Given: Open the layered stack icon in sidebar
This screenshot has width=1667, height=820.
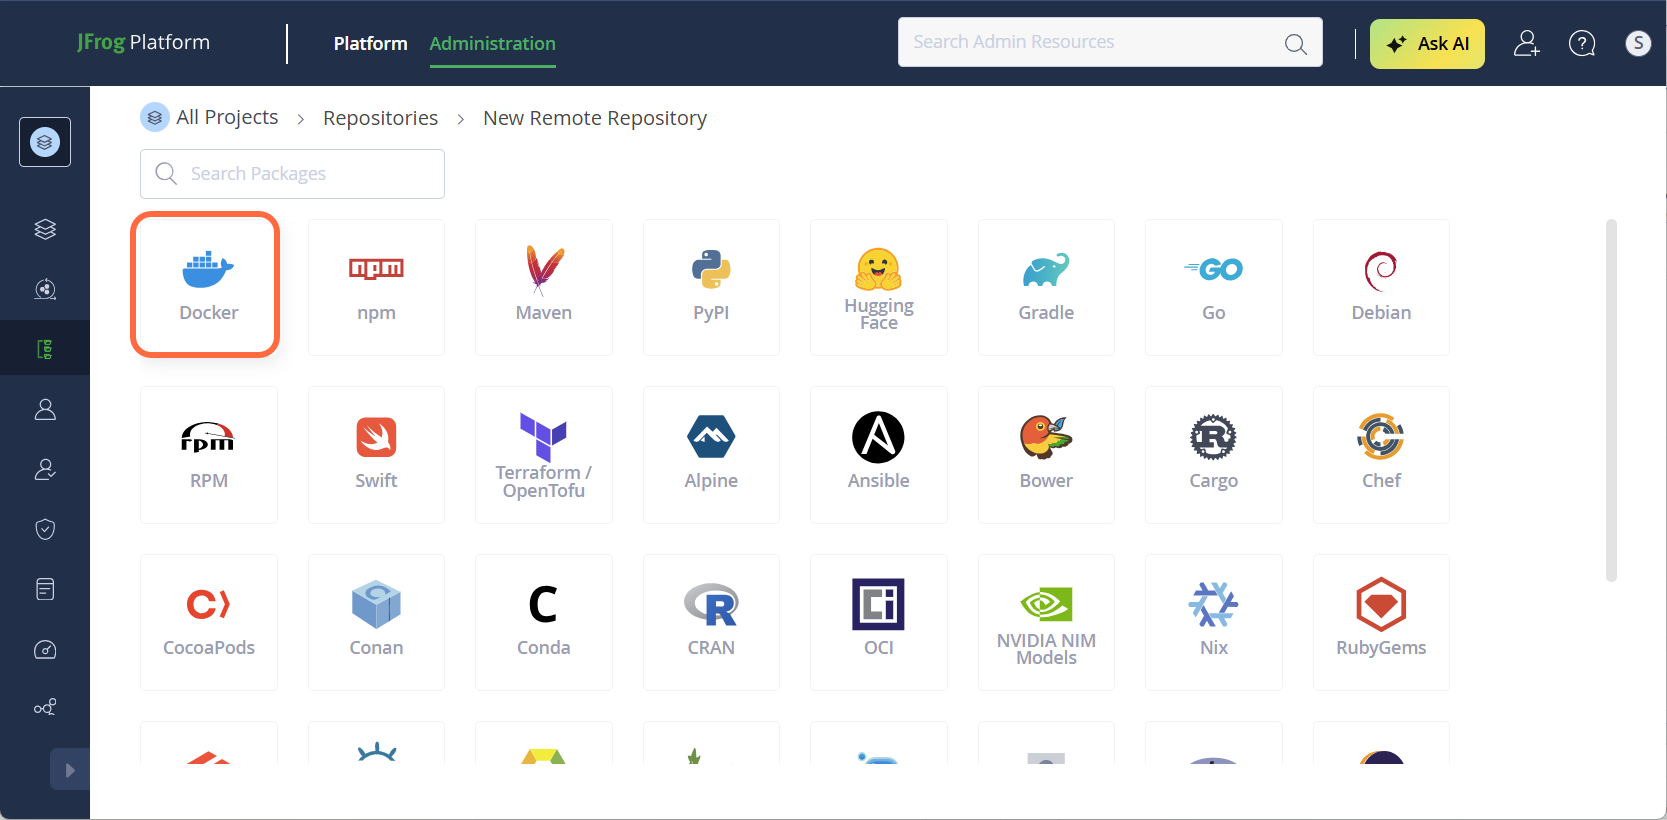Looking at the screenshot, I should pyautogui.click(x=45, y=229).
